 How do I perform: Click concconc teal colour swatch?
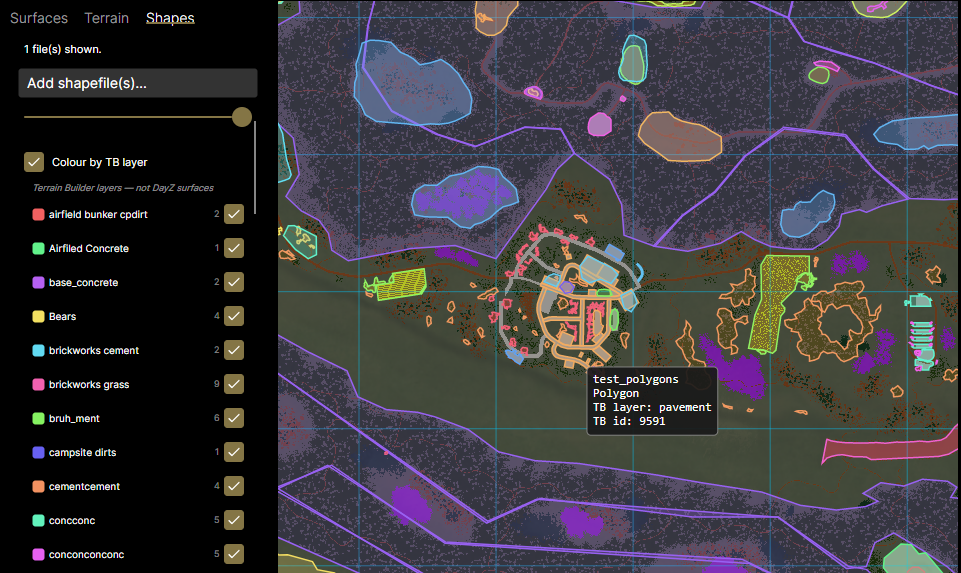38,520
